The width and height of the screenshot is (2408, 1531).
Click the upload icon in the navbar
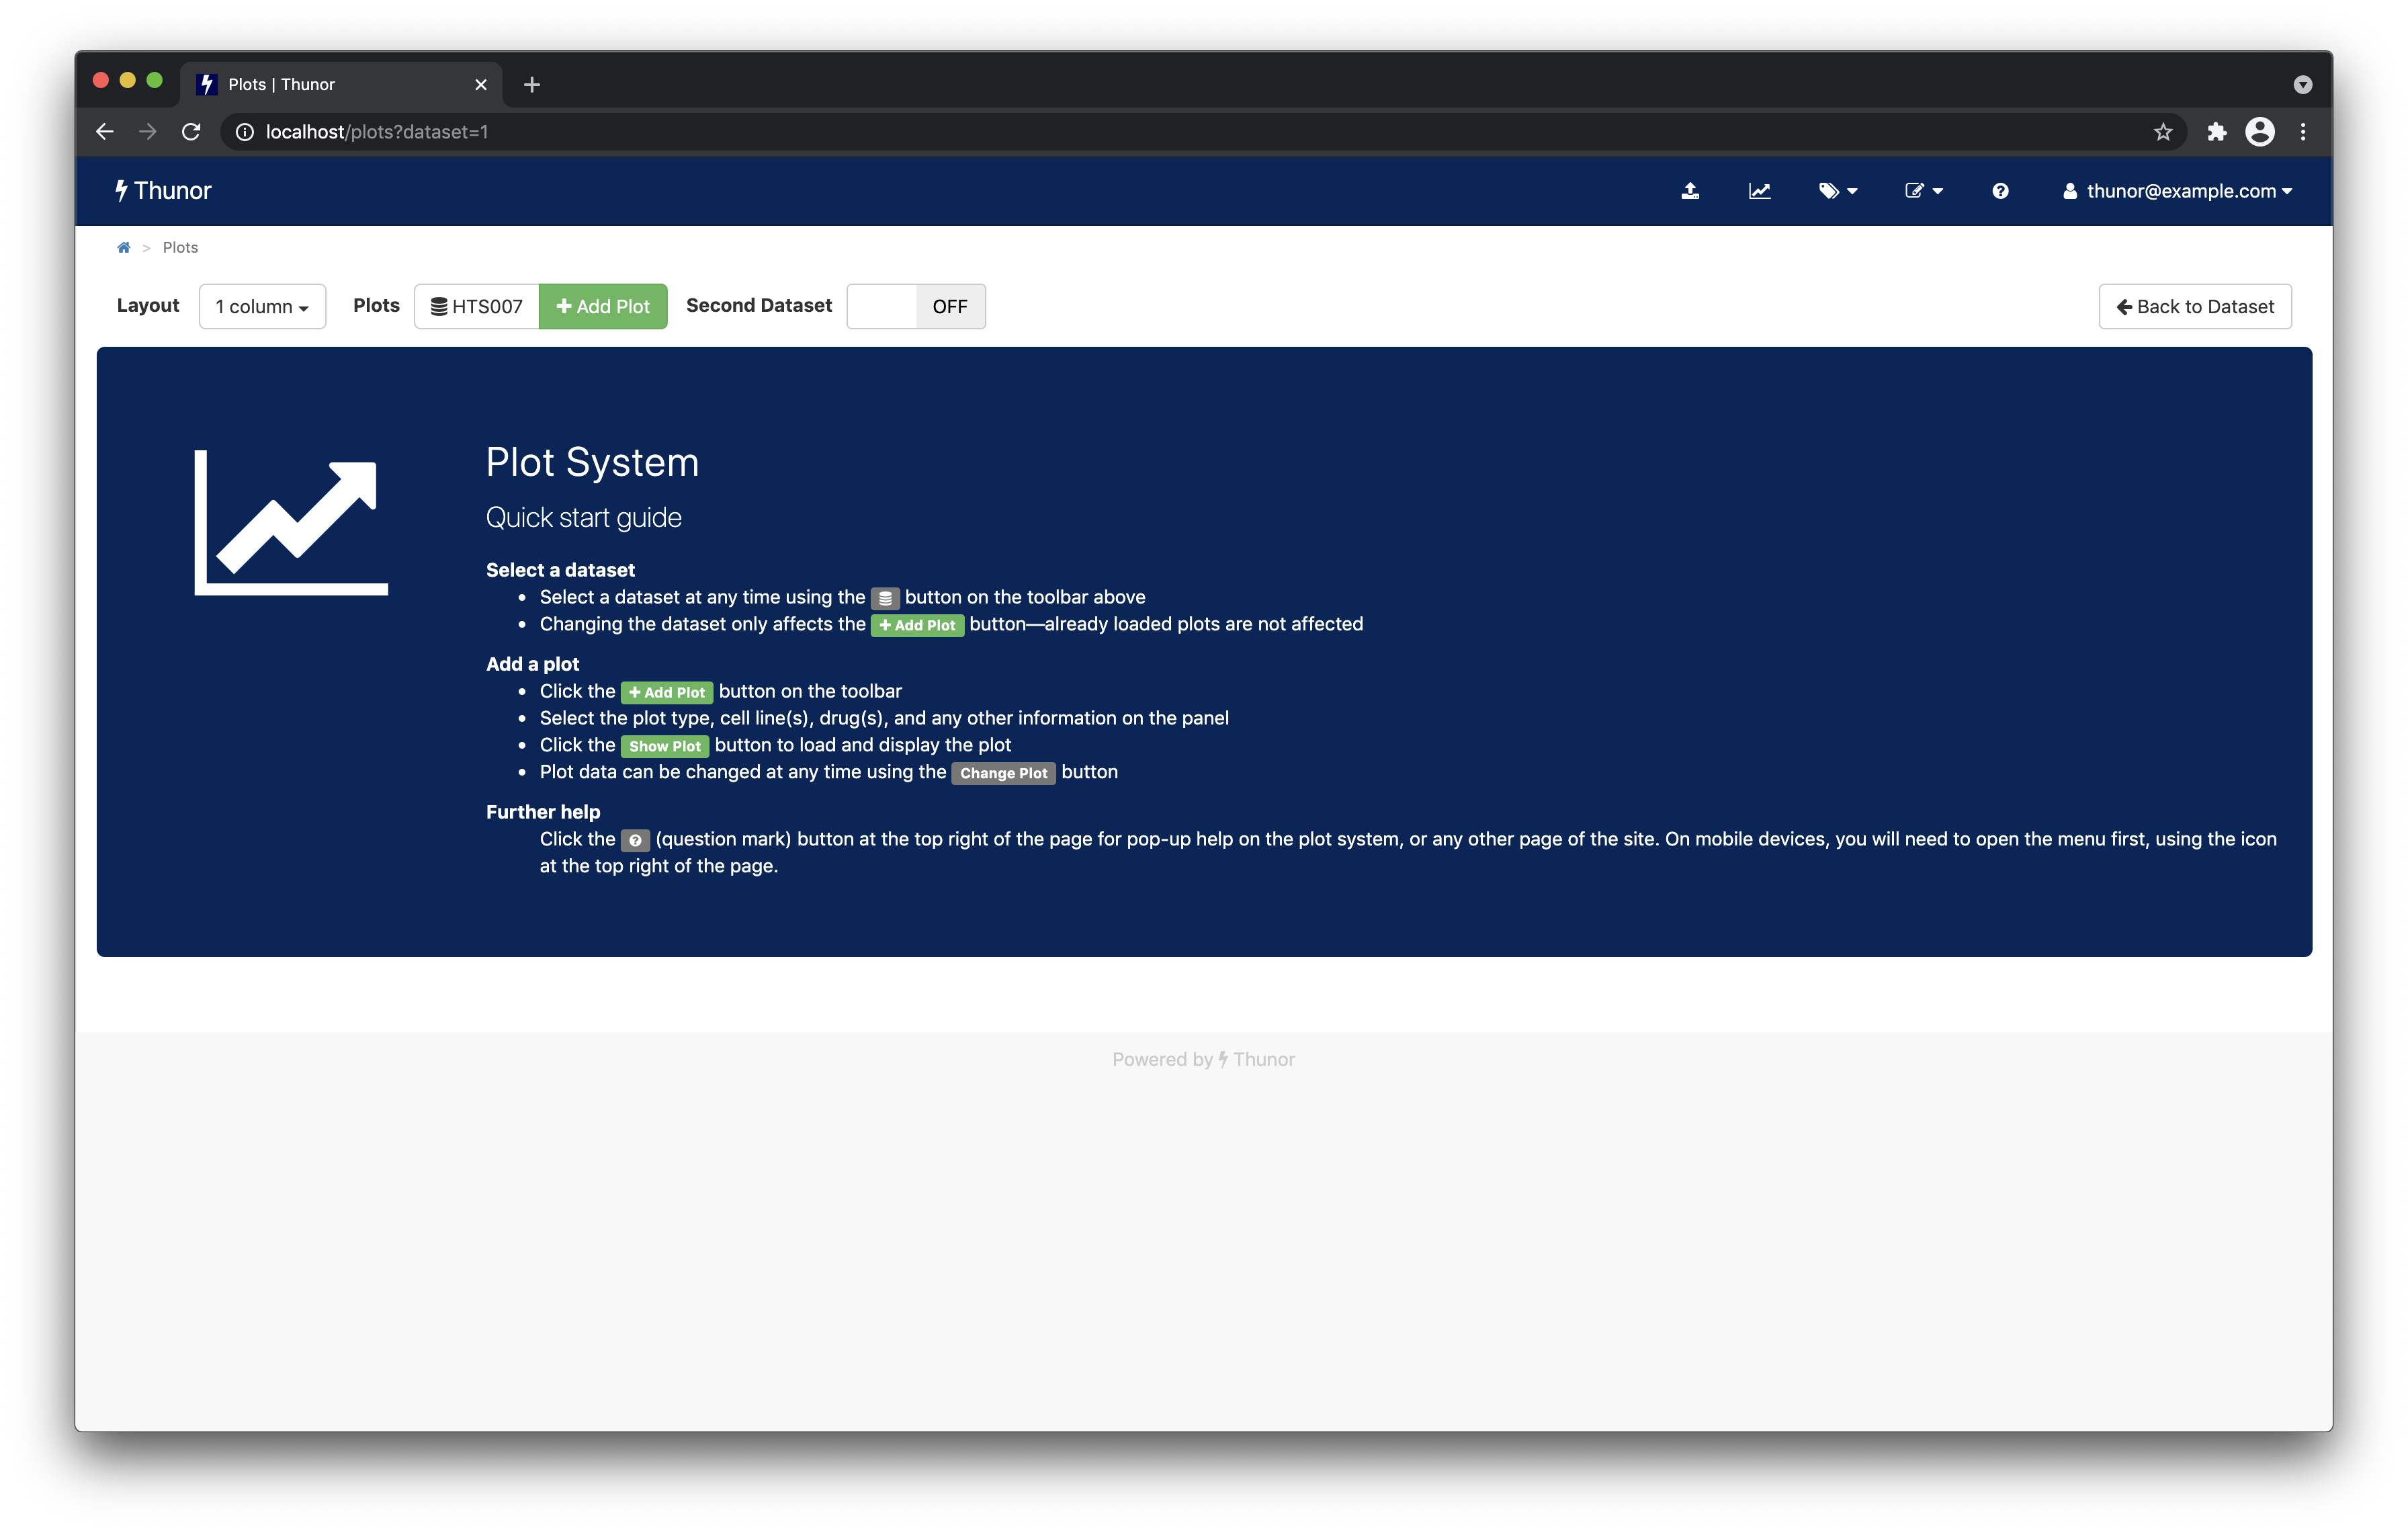(x=1691, y=190)
